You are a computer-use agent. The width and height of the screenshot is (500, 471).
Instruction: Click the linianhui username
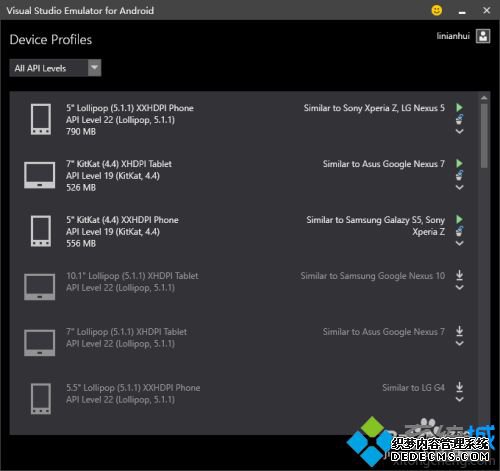pyautogui.click(x=453, y=36)
